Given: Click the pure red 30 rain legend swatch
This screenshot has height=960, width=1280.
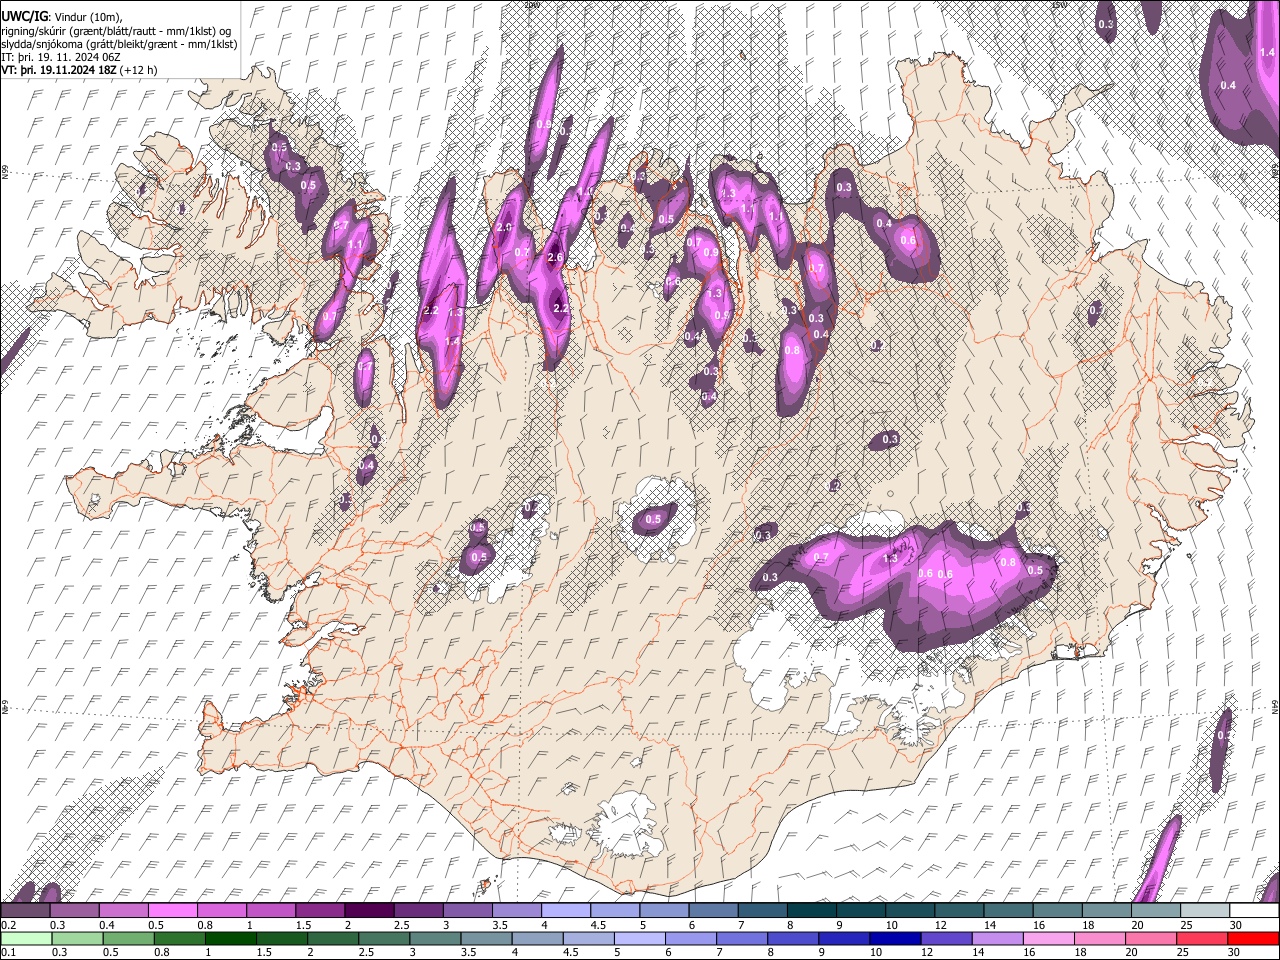Looking at the screenshot, I should 1253,938.
